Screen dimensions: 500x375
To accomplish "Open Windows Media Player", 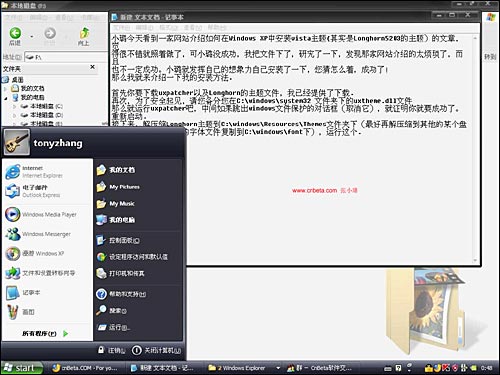I will (42, 214).
